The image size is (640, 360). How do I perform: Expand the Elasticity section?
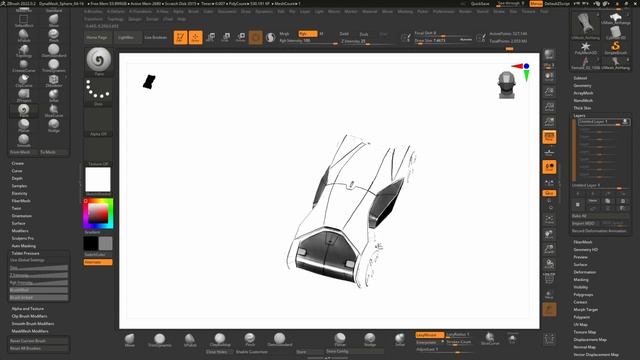(x=20, y=193)
